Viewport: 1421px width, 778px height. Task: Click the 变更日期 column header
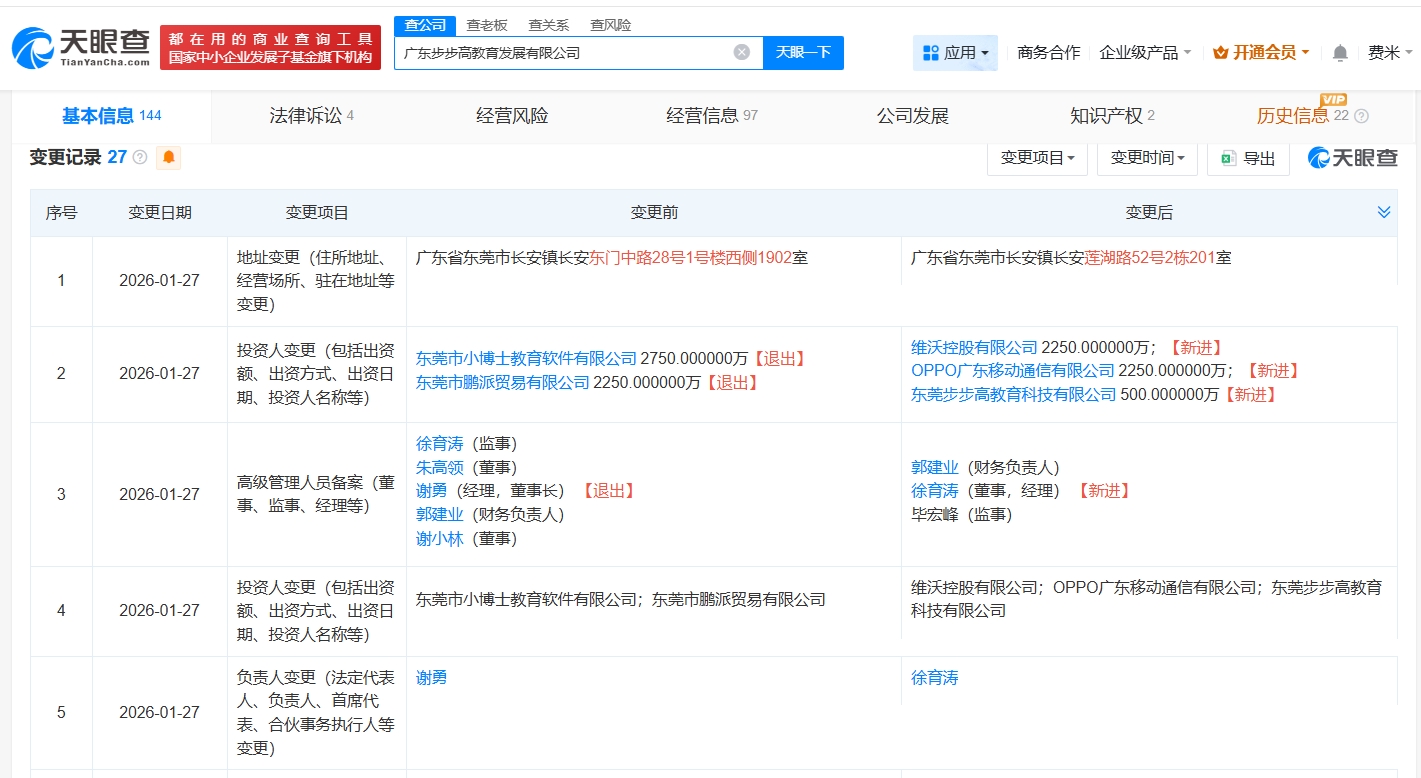coord(160,212)
